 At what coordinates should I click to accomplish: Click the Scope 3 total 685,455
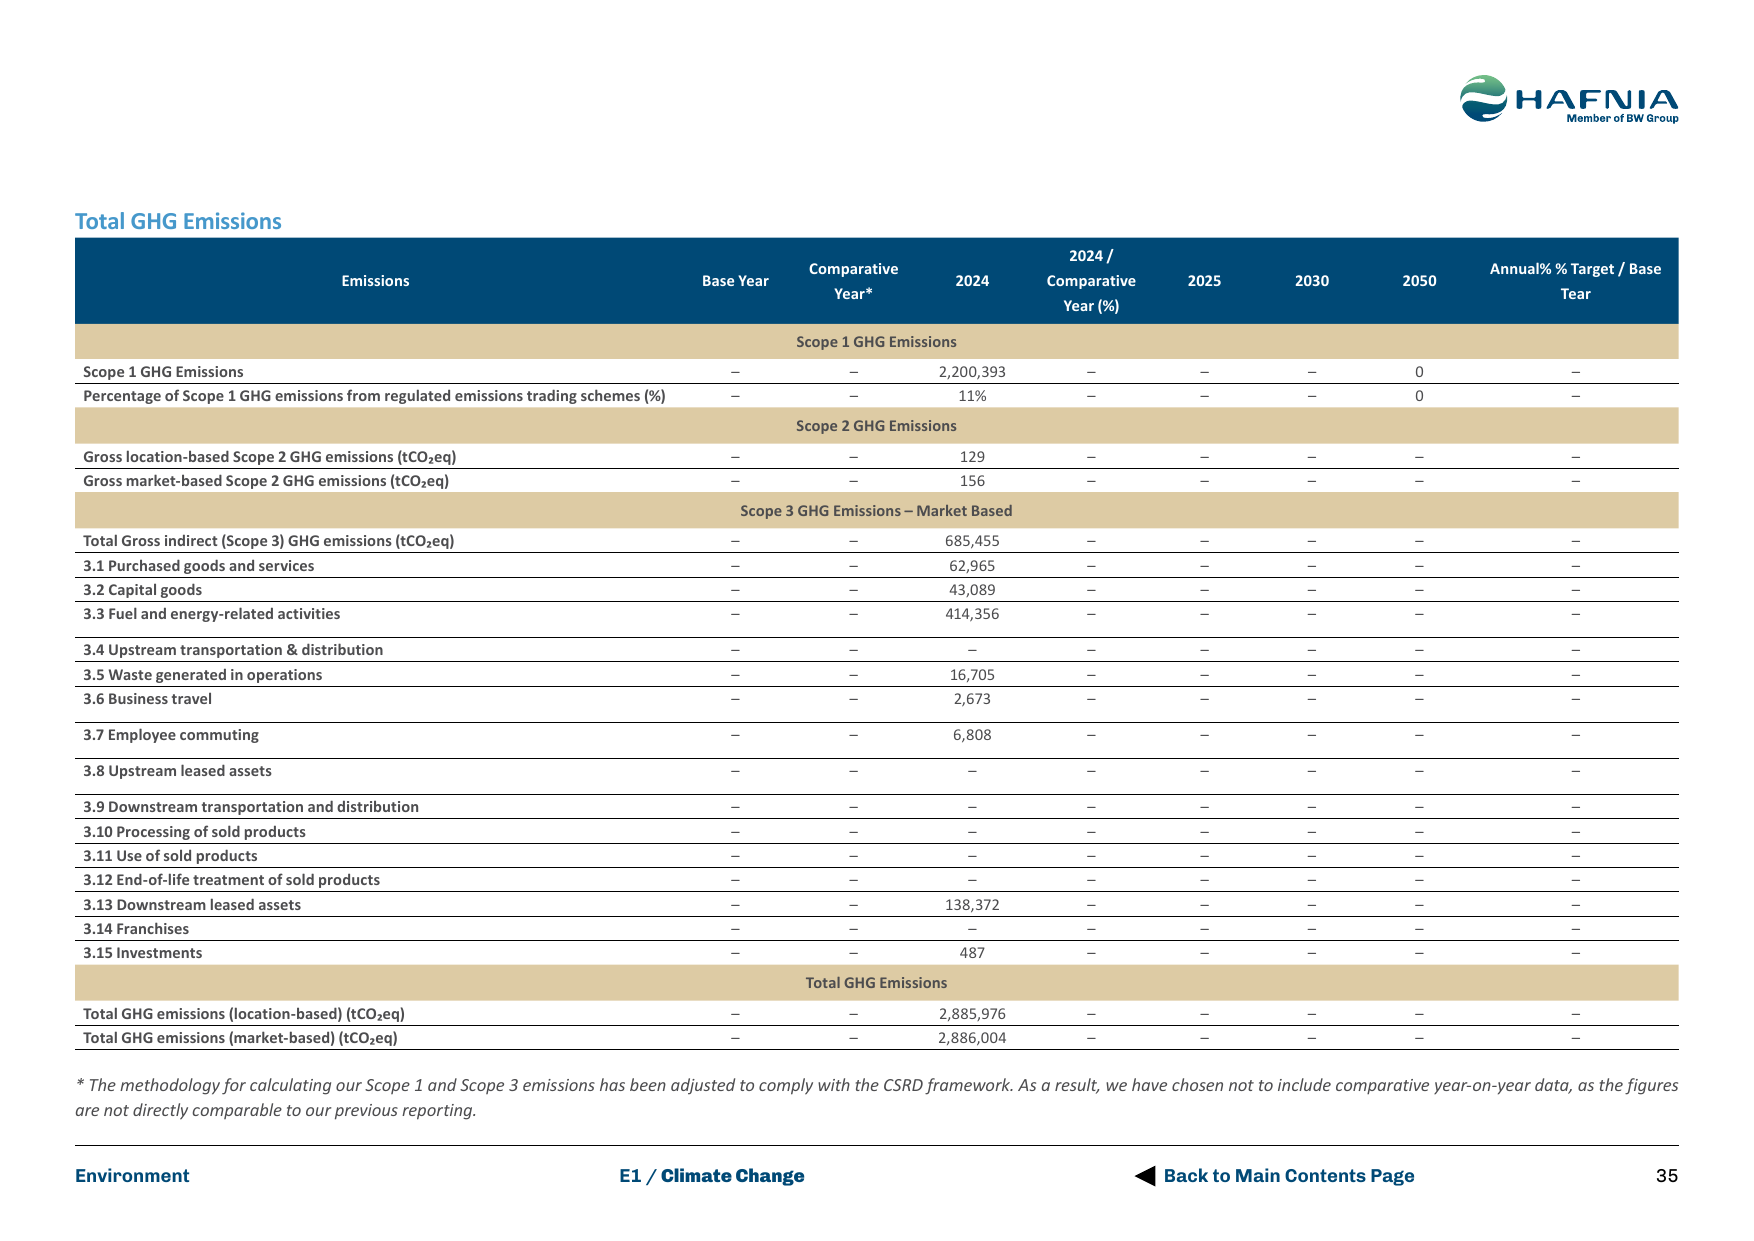(972, 541)
